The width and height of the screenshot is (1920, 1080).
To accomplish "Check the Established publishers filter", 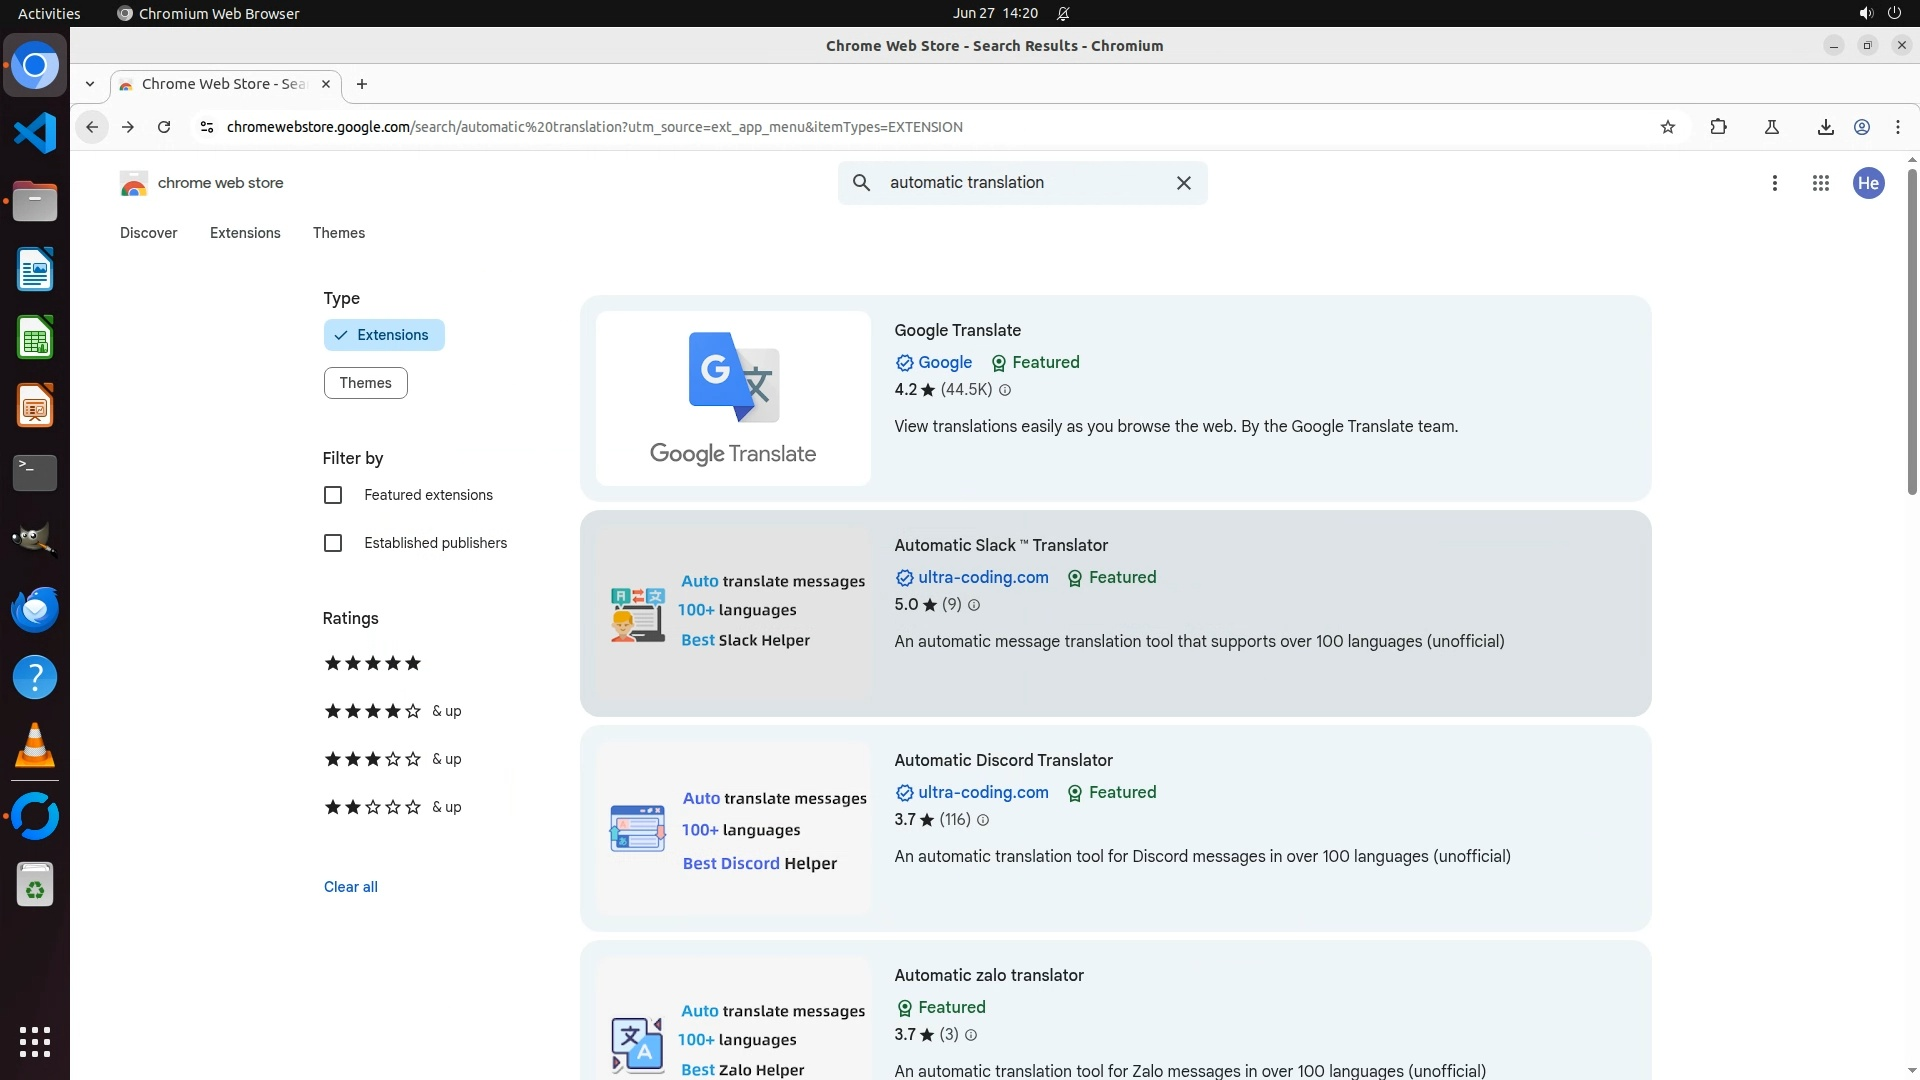I will 333,543.
